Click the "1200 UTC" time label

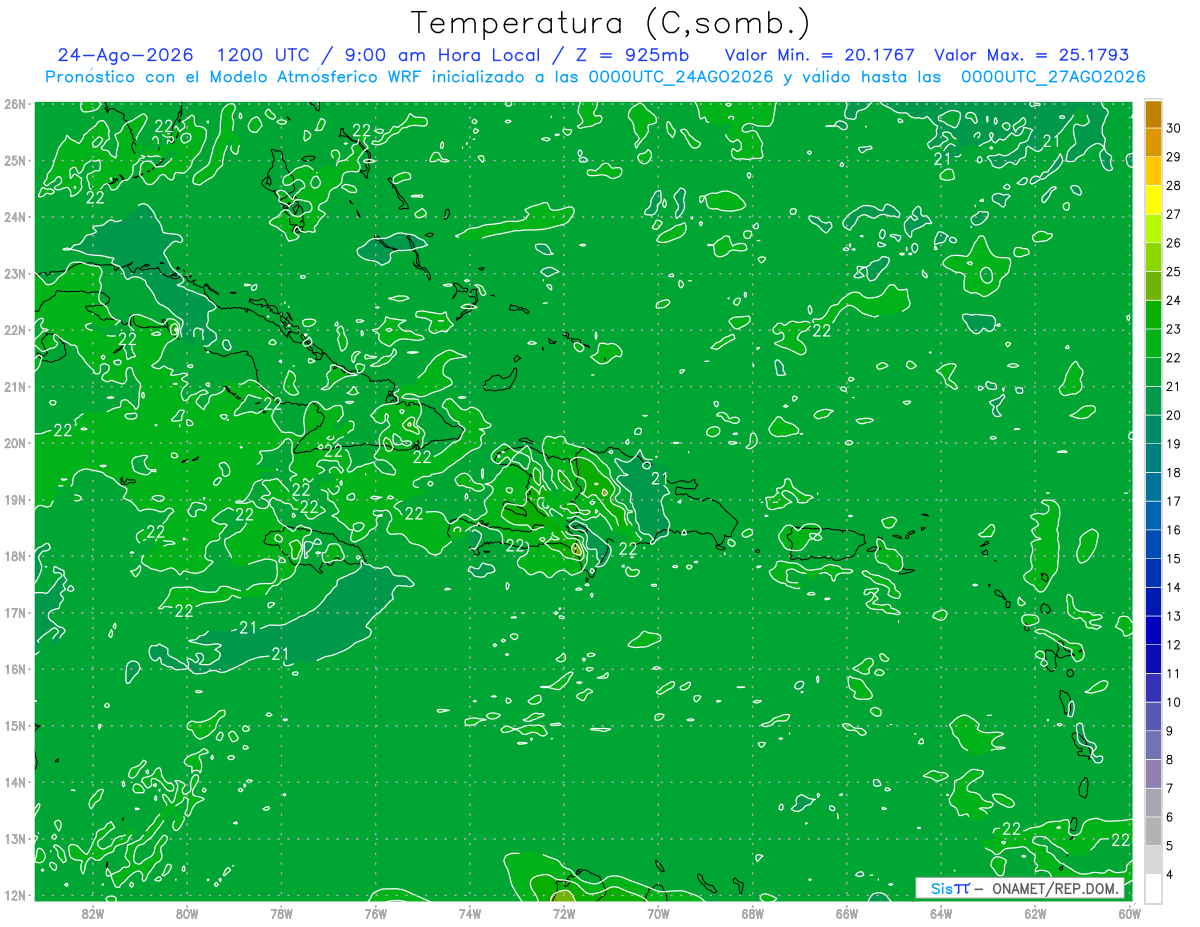click(x=261, y=55)
